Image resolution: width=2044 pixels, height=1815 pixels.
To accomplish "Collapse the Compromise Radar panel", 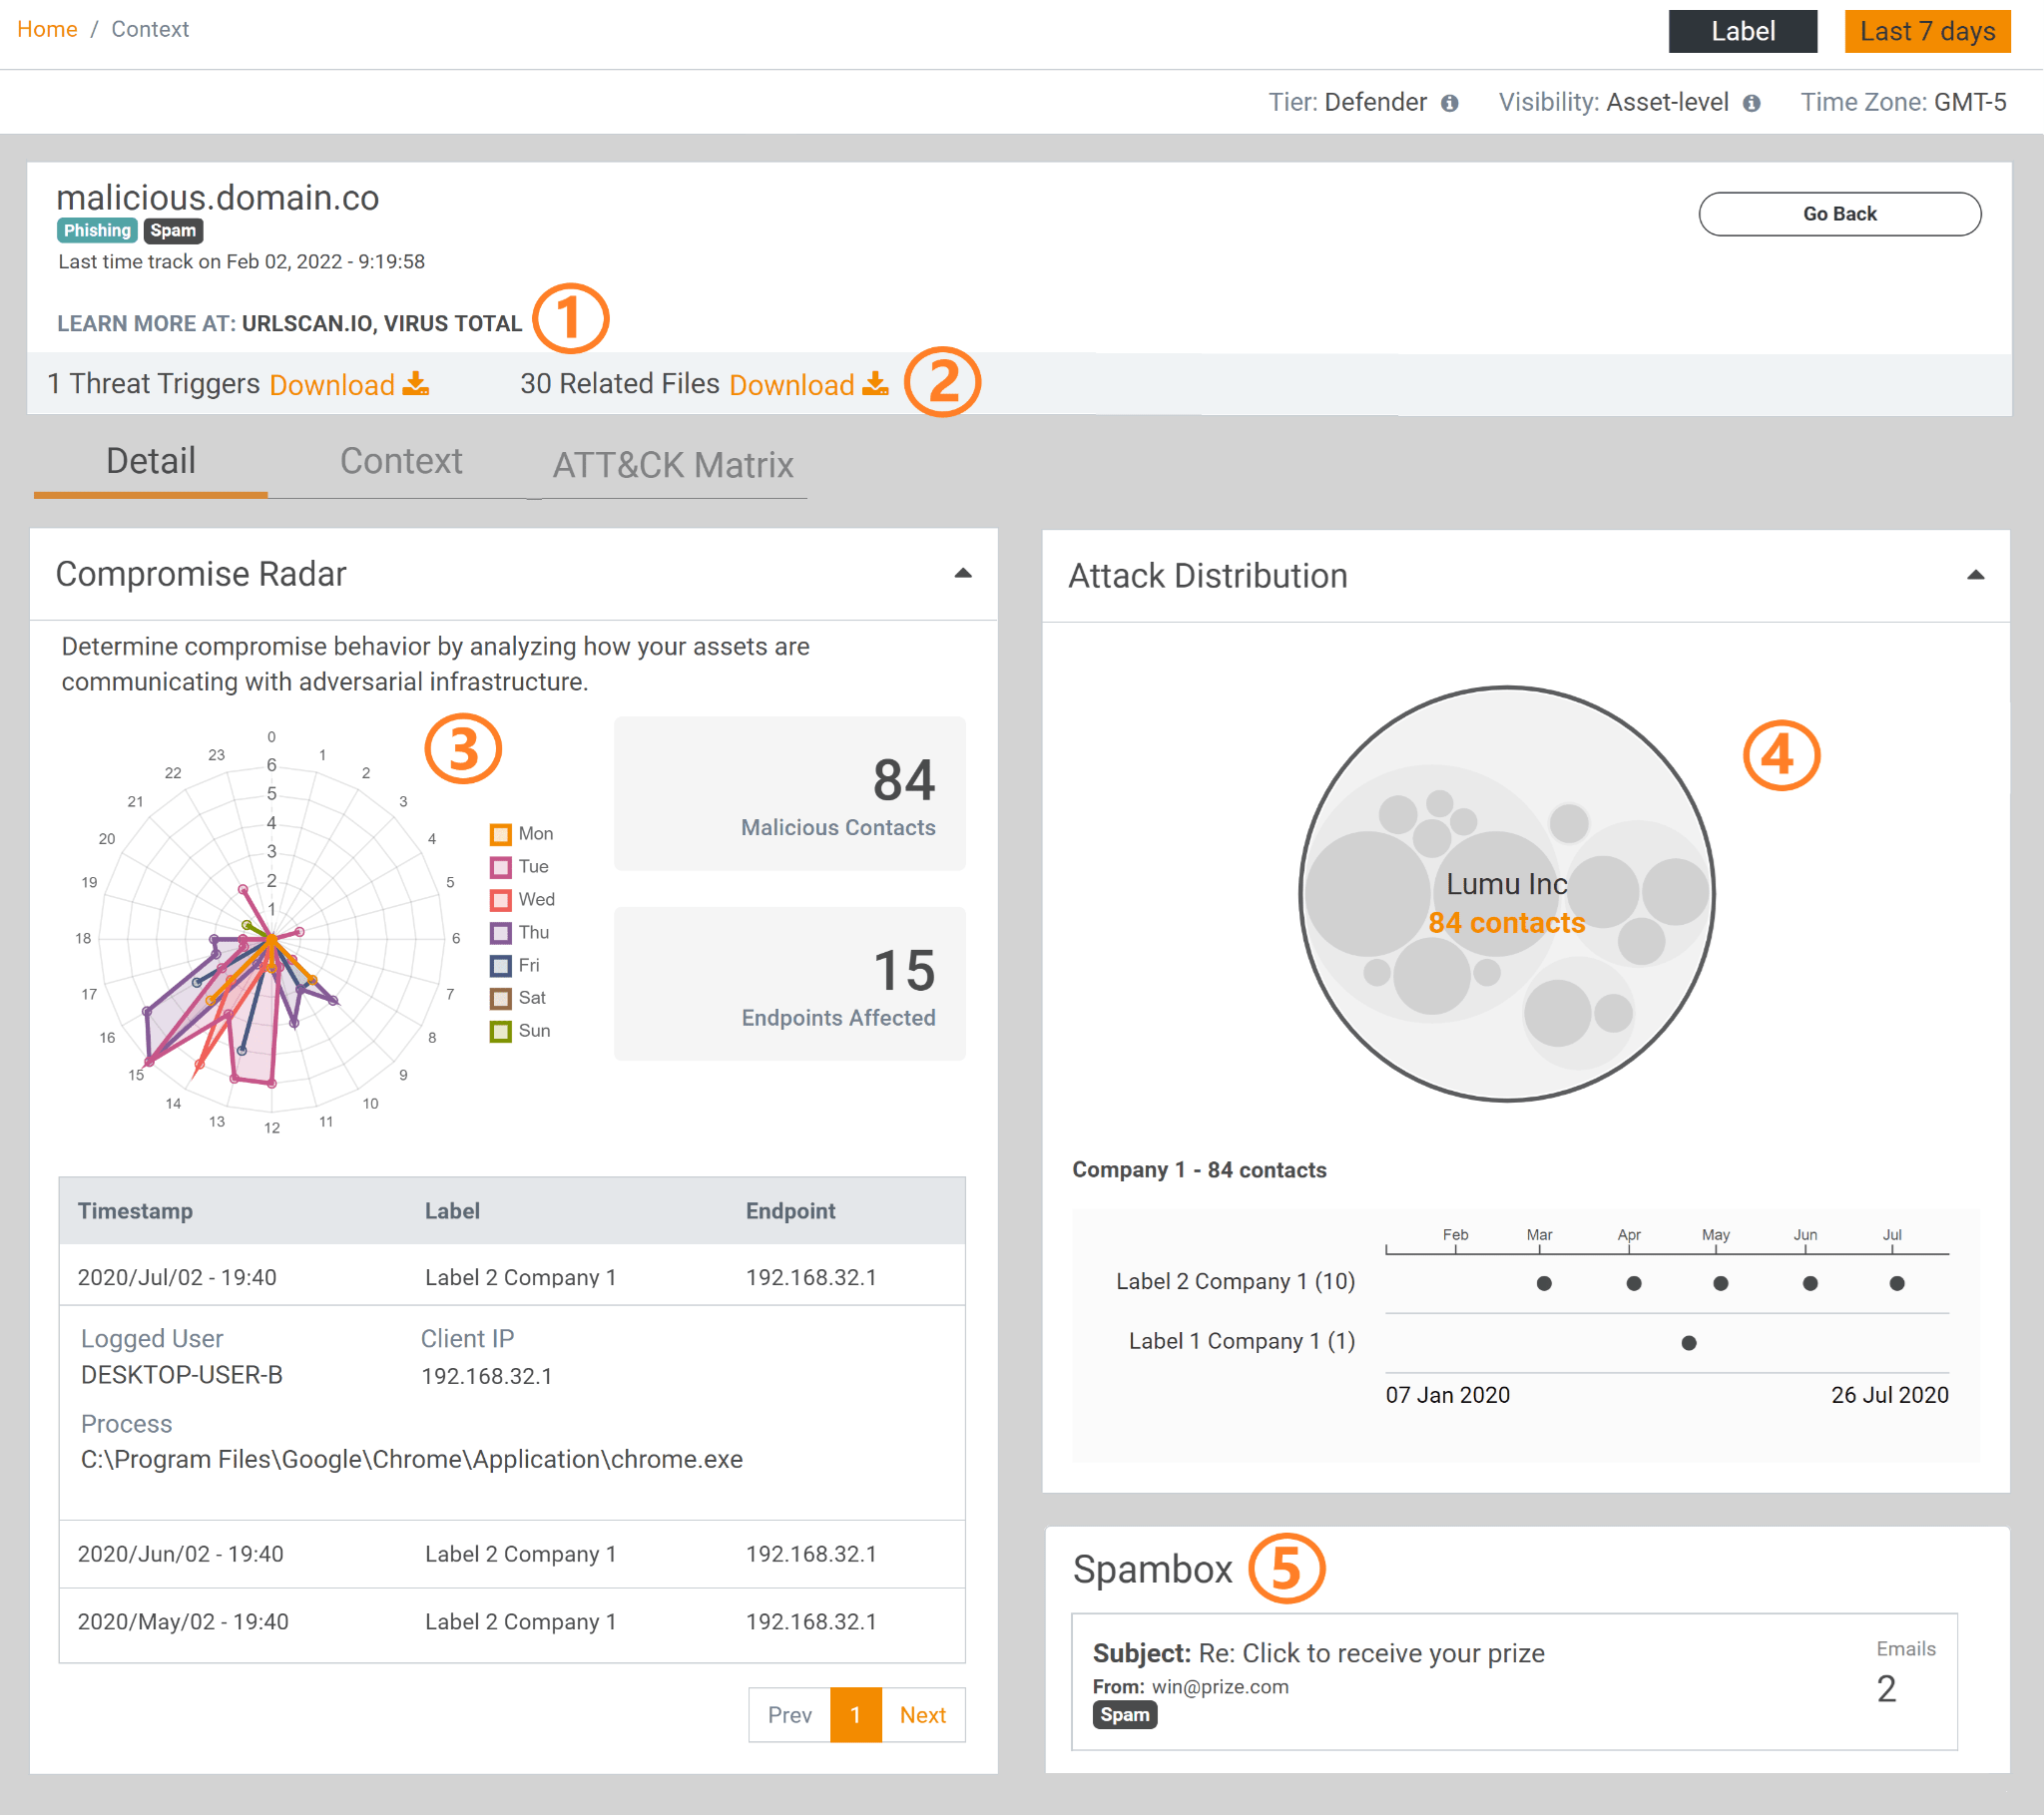I will 962,574.
